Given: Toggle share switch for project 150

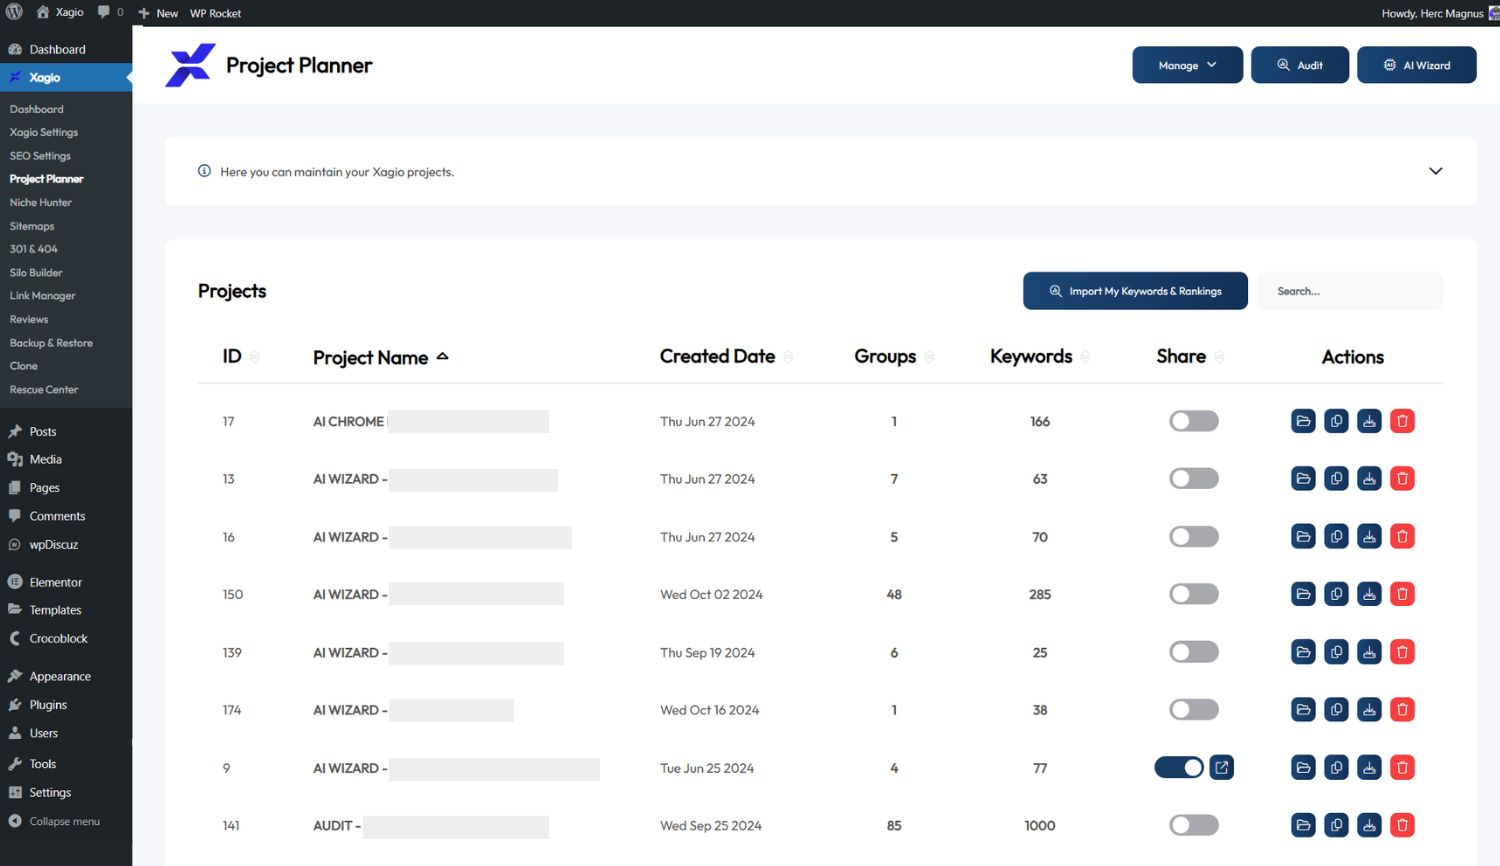Looking at the screenshot, I should click(1194, 594).
